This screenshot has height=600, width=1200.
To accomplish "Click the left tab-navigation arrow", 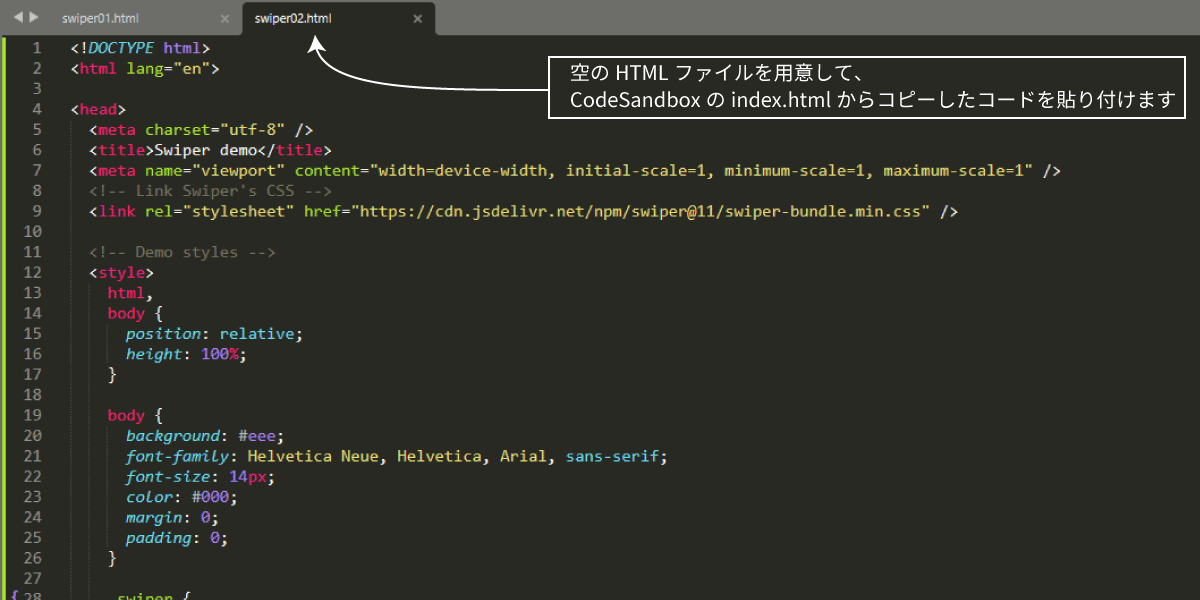I will point(17,17).
